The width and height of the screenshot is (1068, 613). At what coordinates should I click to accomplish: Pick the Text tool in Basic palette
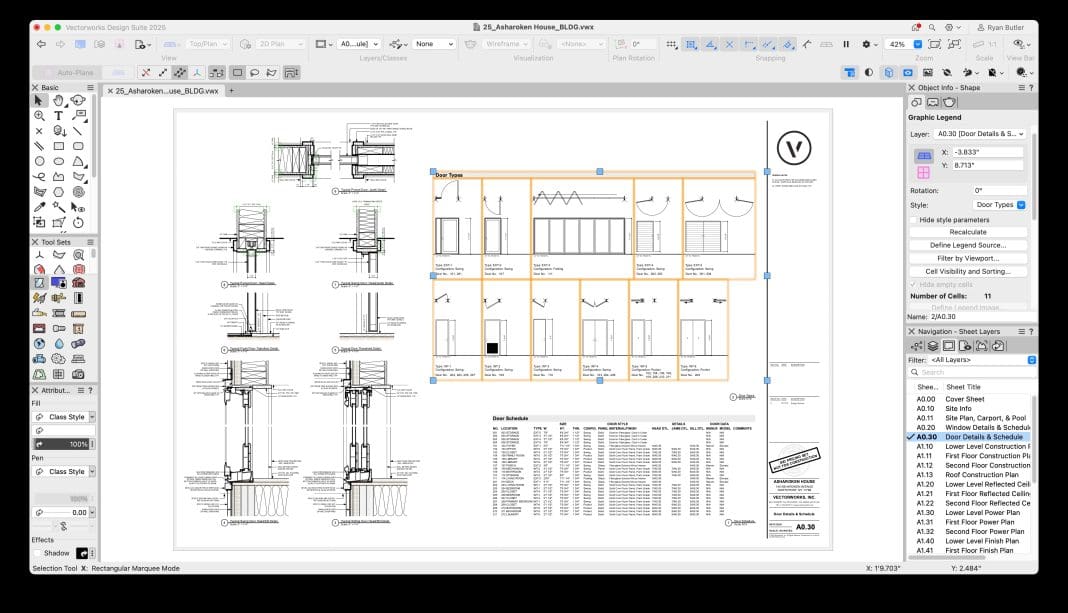pyautogui.click(x=58, y=116)
